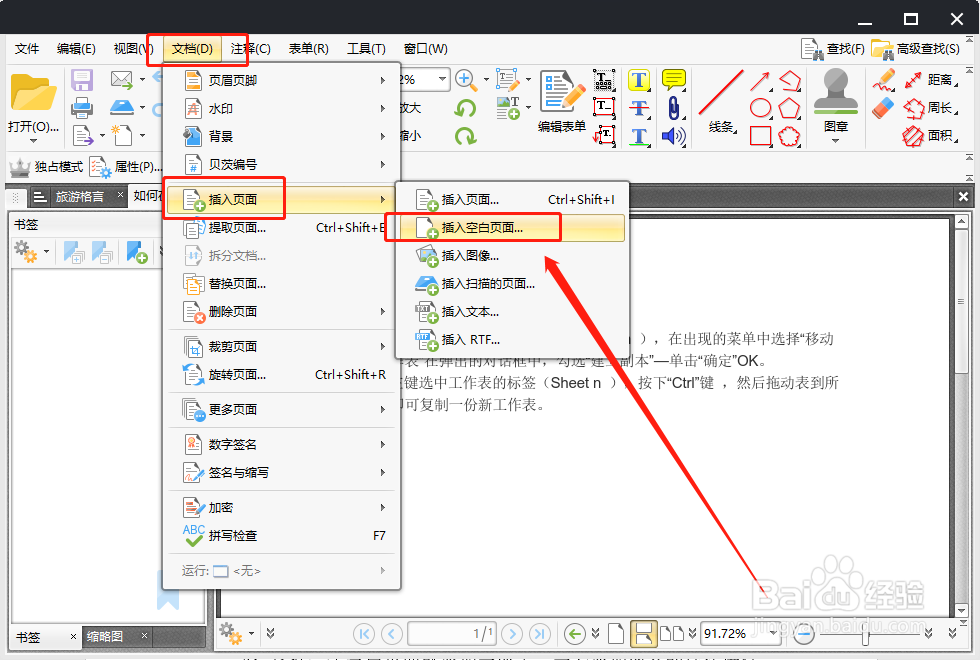This screenshot has height=660, width=980.
Task: Select the eraser tool in toolbar
Action: point(883,106)
